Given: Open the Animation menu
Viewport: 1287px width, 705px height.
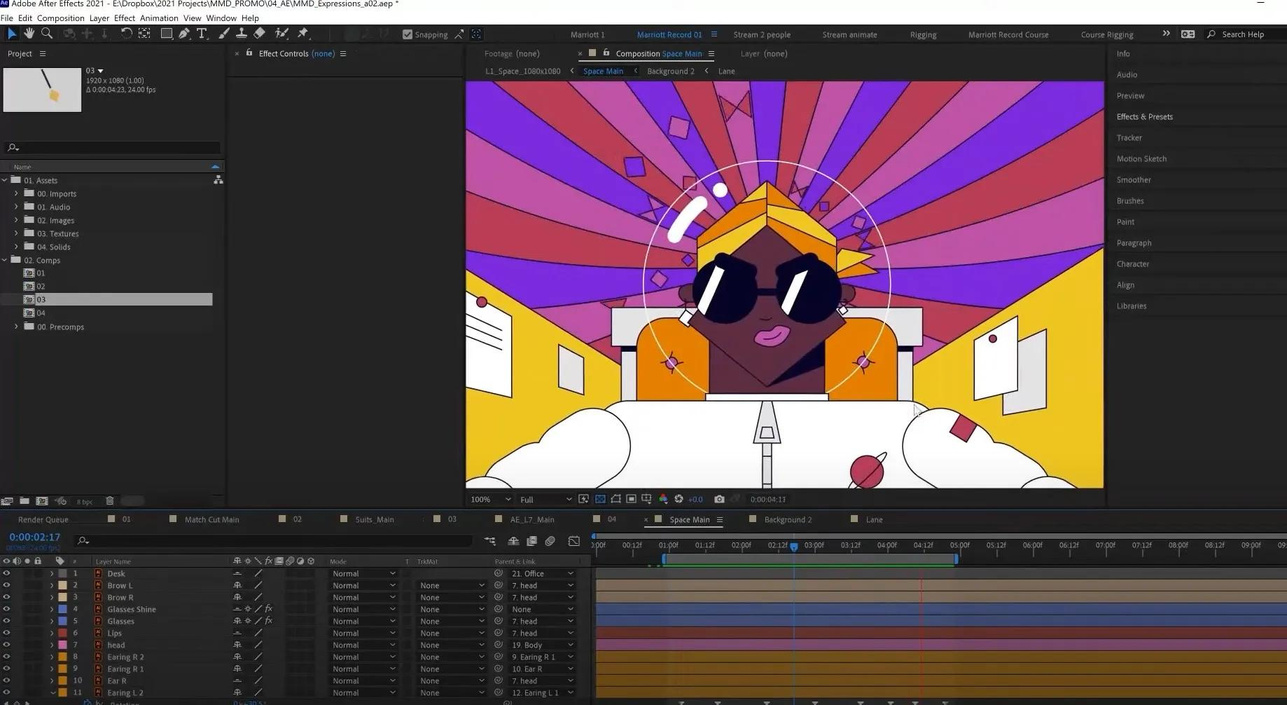Looking at the screenshot, I should click(158, 18).
